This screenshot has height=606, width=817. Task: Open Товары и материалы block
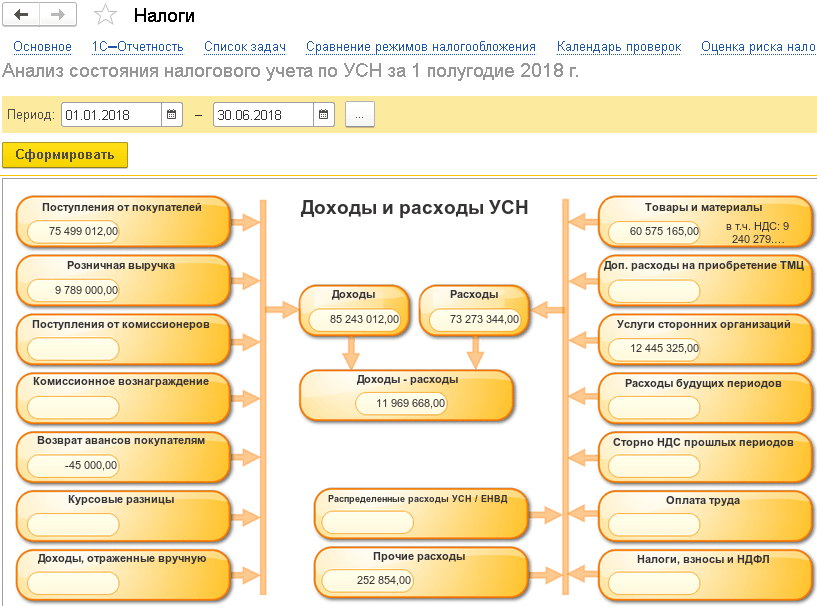coord(703,221)
